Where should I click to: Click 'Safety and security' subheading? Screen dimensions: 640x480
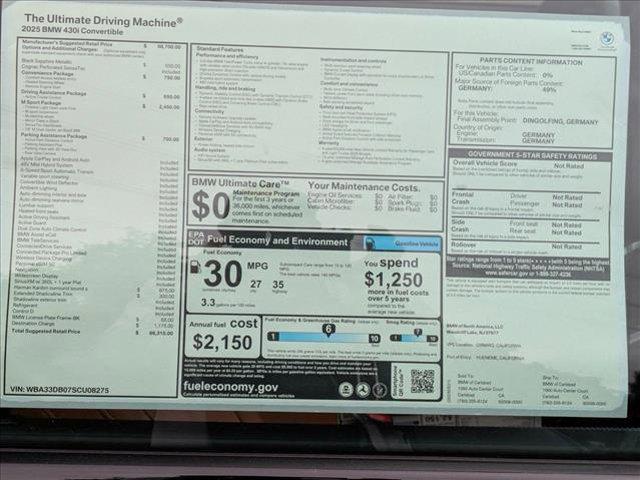pyautogui.click(x=341, y=107)
